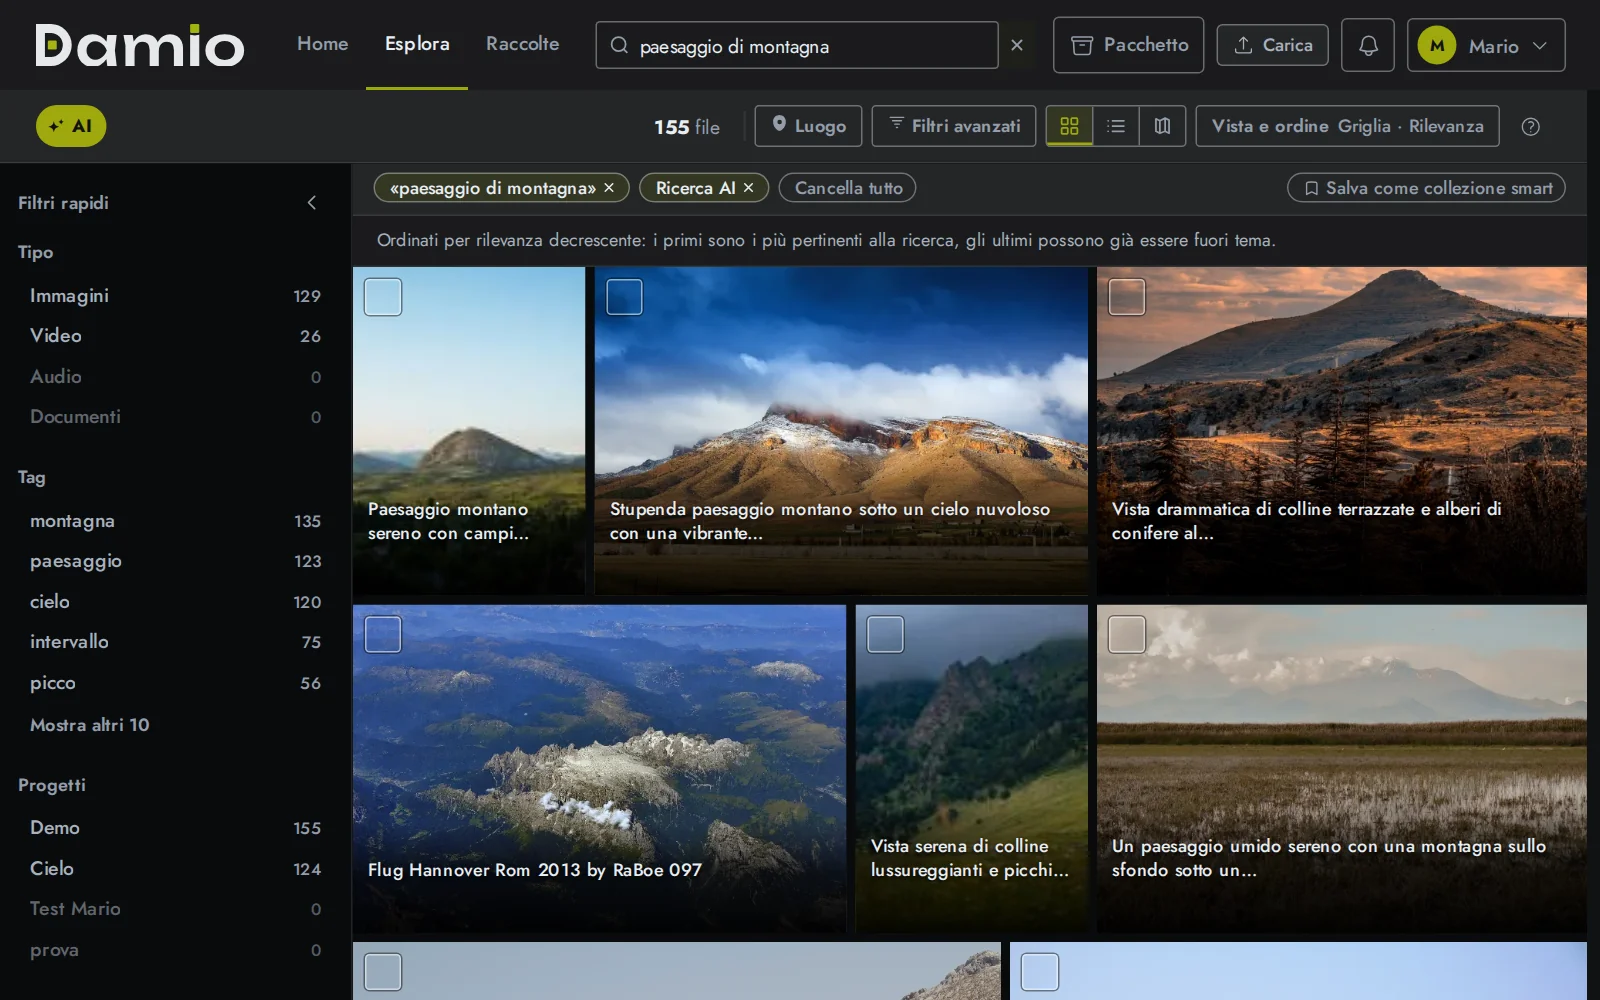Filter by Demo project
Viewport: 1600px width, 1000px height.
click(x=175, y=828)
